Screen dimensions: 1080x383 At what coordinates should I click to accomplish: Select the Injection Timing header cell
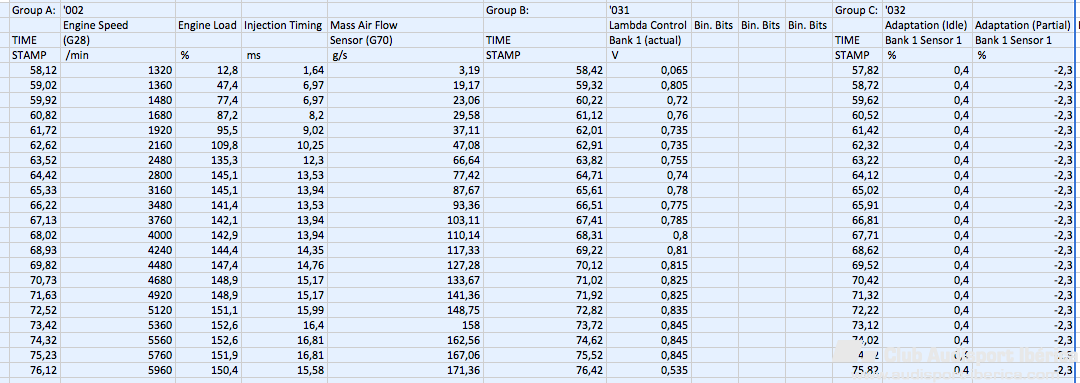tap(284, 25)
